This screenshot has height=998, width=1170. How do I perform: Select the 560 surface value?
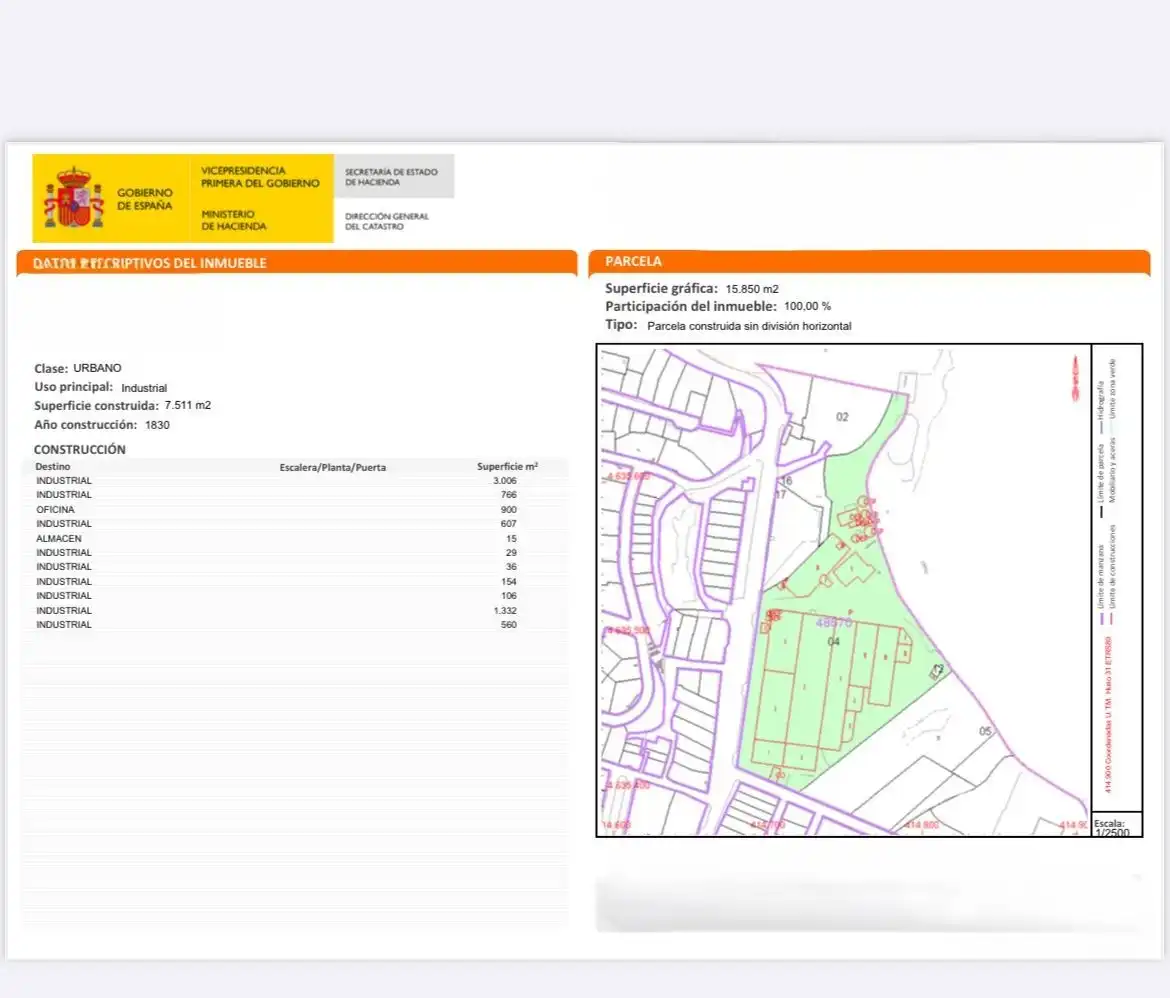point(509,625)
